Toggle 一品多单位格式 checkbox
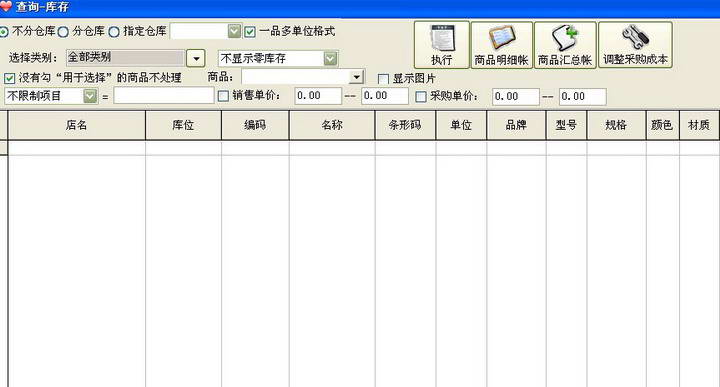The image size is (720, 387). pyautogui.click(x=250, y=32)
